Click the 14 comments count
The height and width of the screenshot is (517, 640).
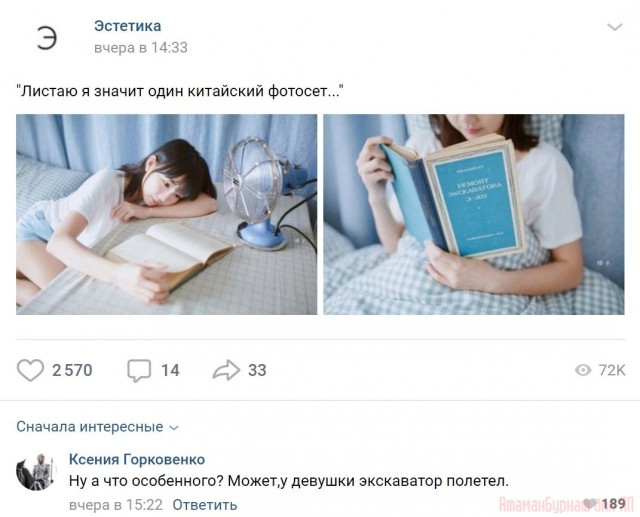[170, 371]
